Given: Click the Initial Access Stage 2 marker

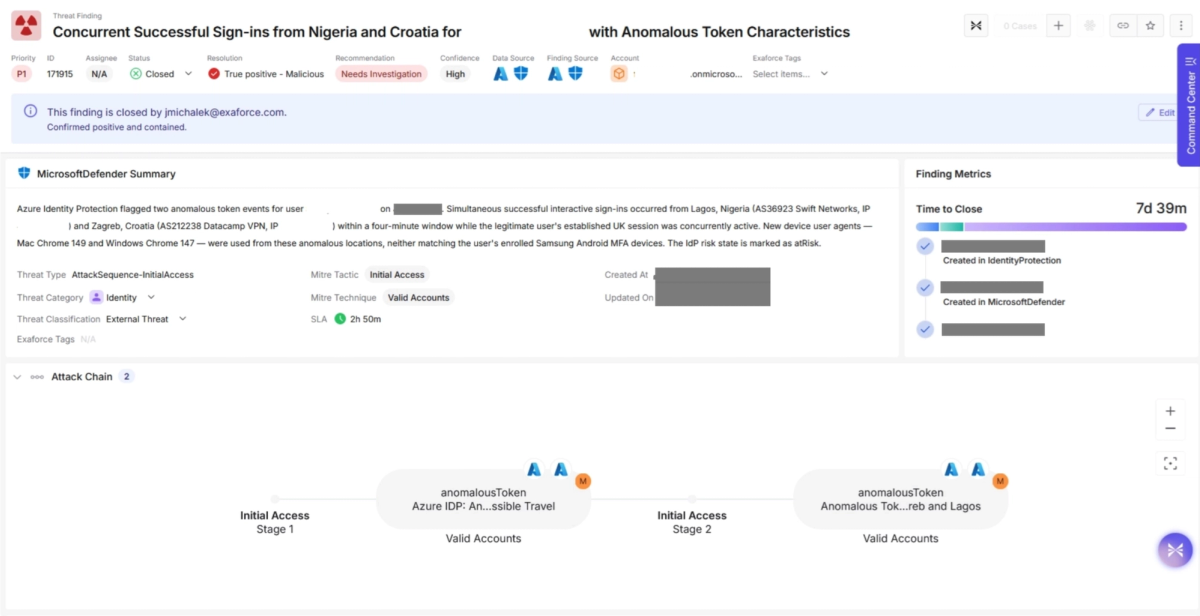Looking at the screenshot, I should click(692, 499).
